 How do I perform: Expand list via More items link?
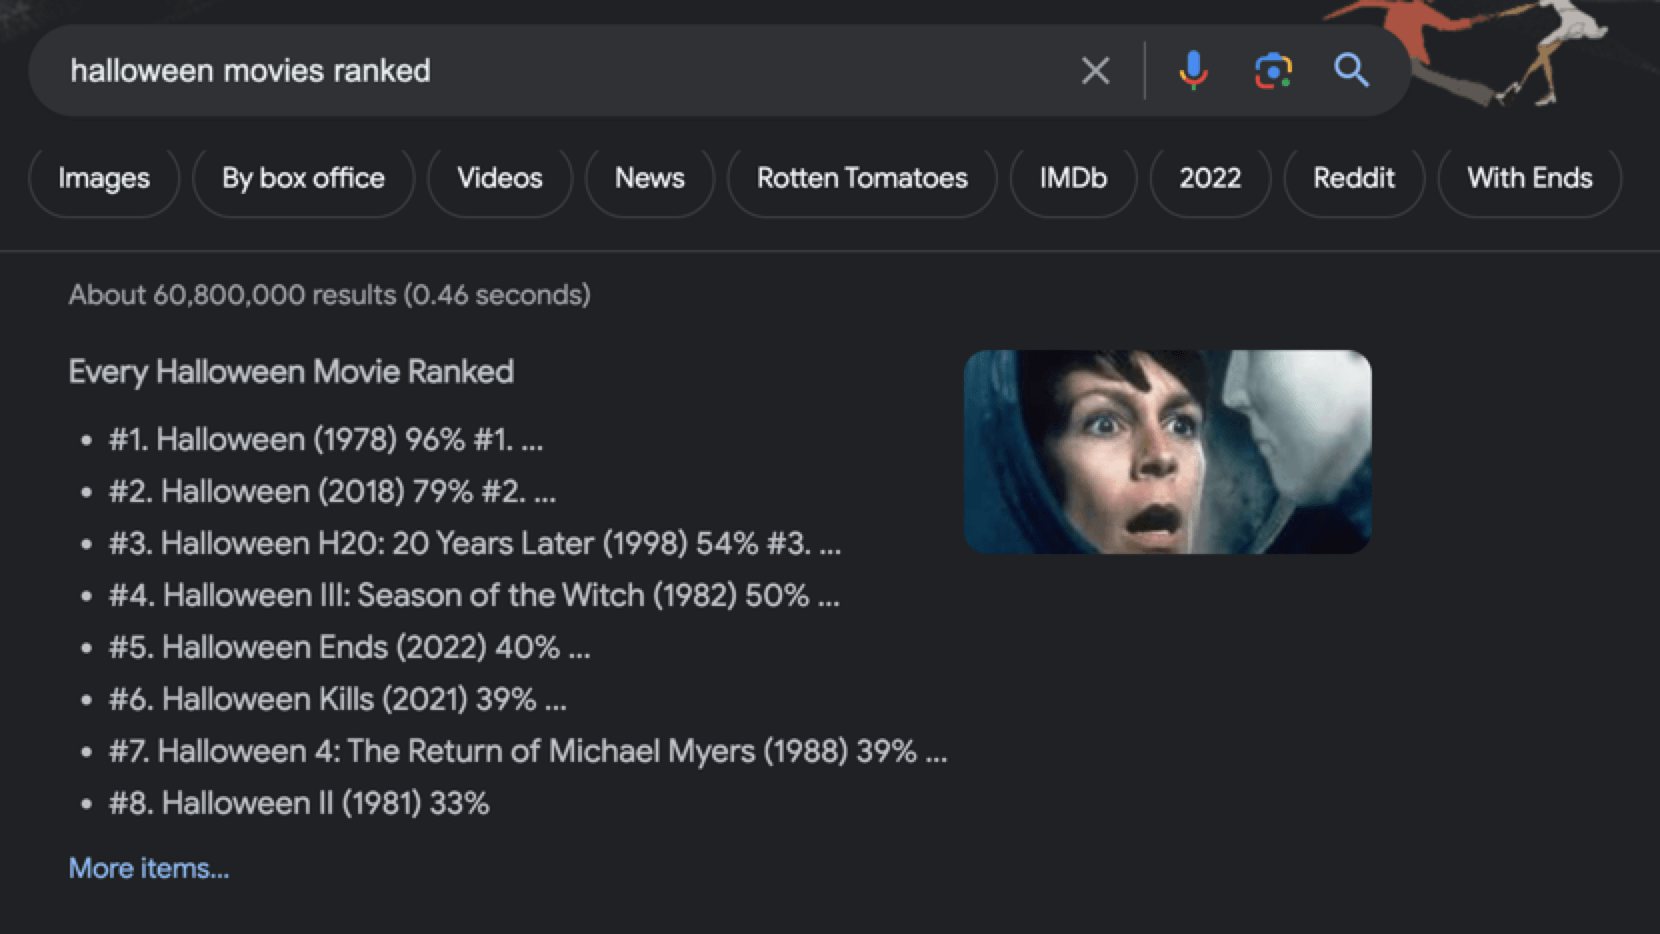(x=149, y=868)
